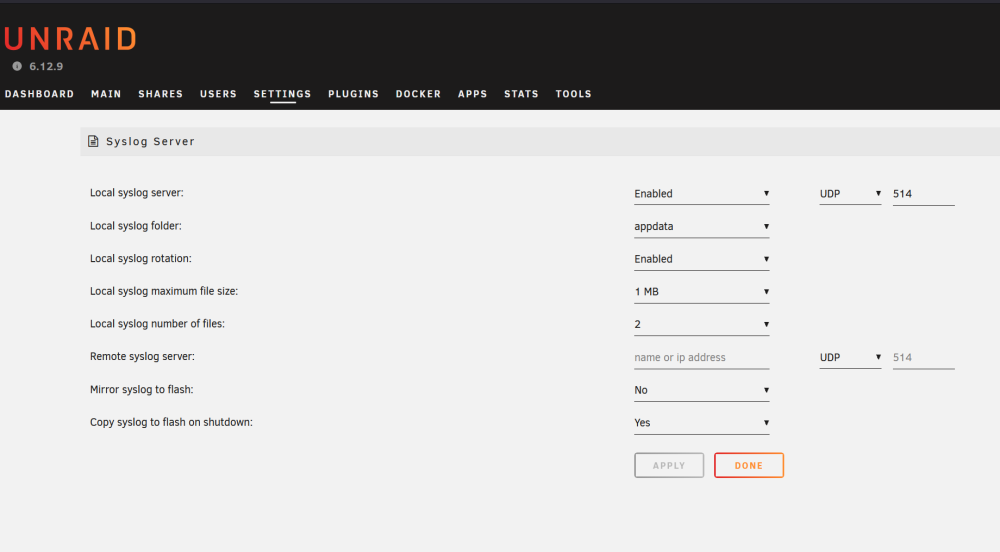The width and height of the screenshot is (1000, 552).
Task: Click the Apply button
Action: pos(669,465)
